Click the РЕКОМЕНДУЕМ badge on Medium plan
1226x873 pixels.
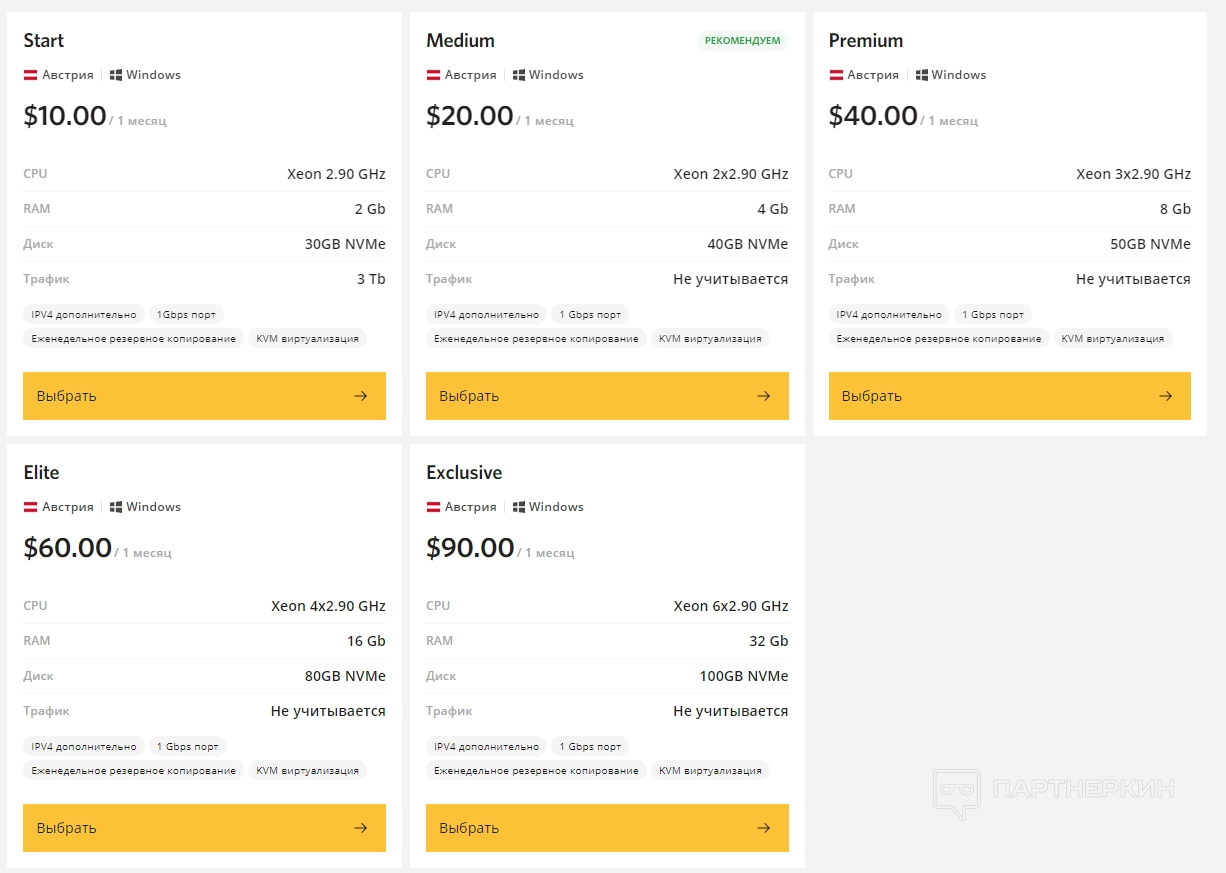pyautogui.click(x=742, y=41)
